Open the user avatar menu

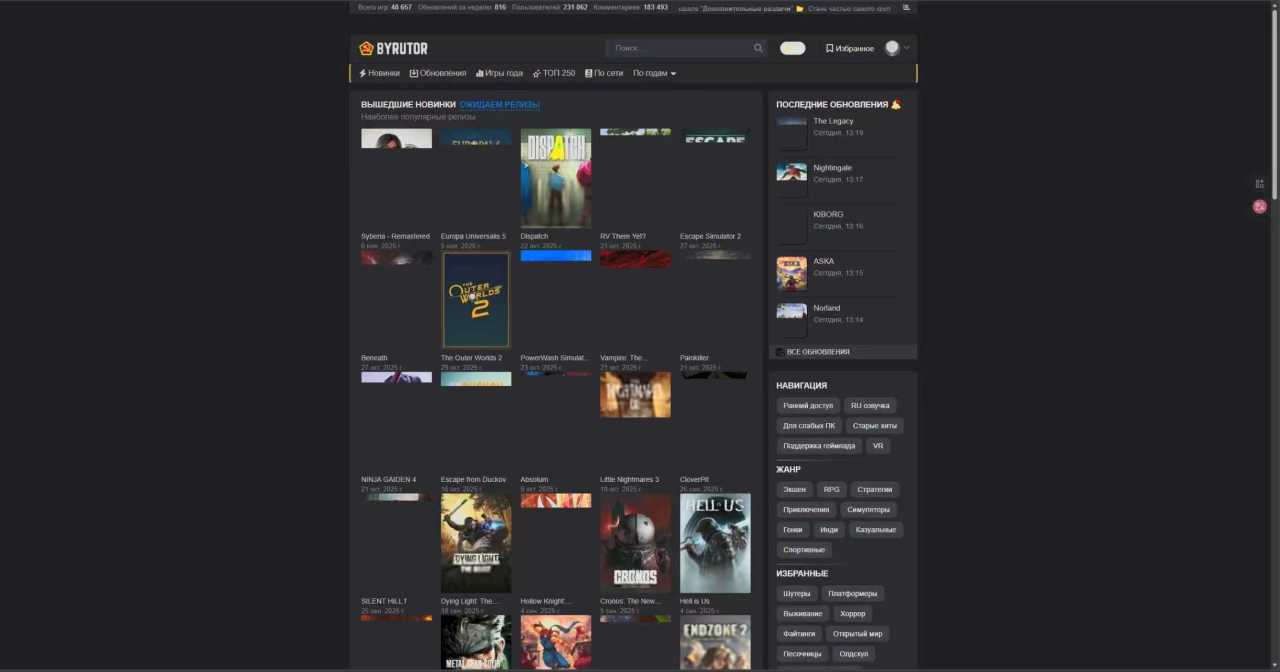pos(892,48)
